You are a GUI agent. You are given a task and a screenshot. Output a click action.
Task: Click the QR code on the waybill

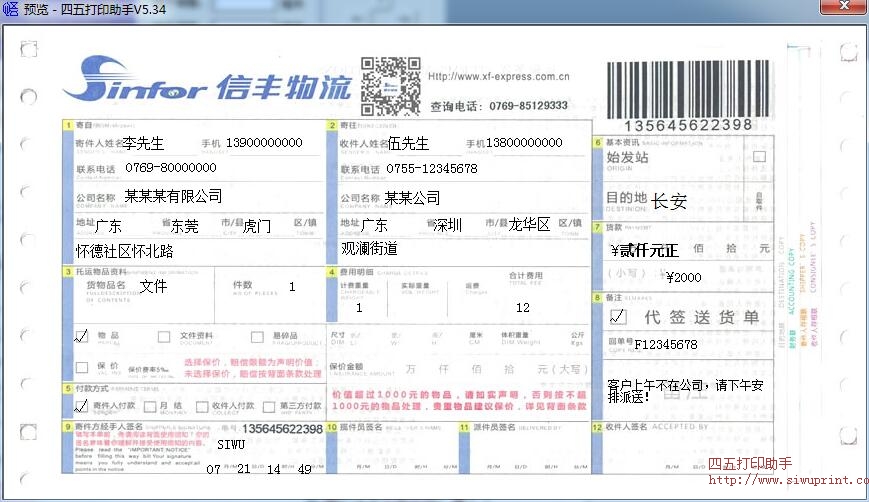[390, 86]
